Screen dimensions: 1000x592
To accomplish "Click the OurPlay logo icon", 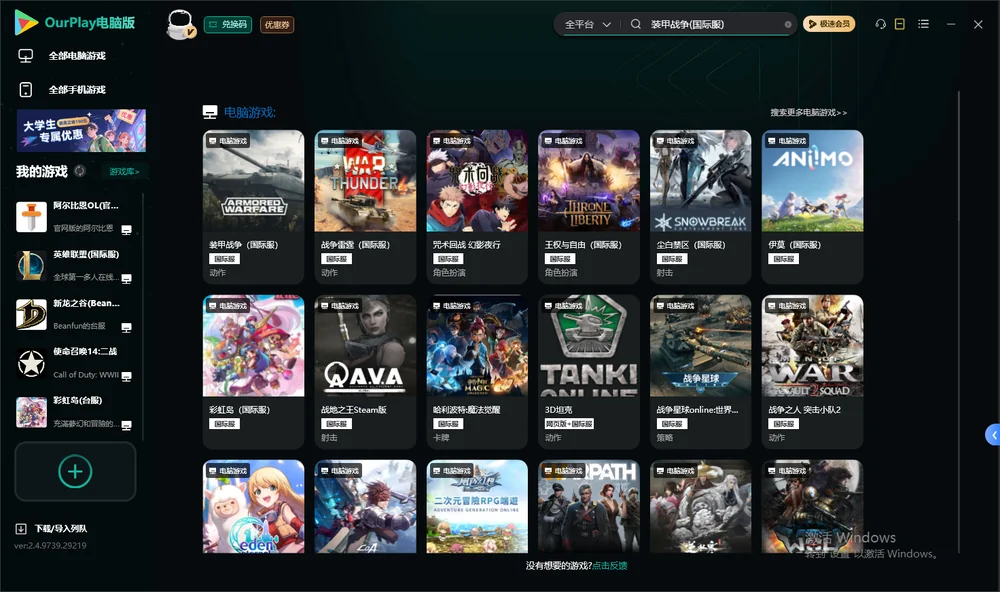I will pos(26,23).
